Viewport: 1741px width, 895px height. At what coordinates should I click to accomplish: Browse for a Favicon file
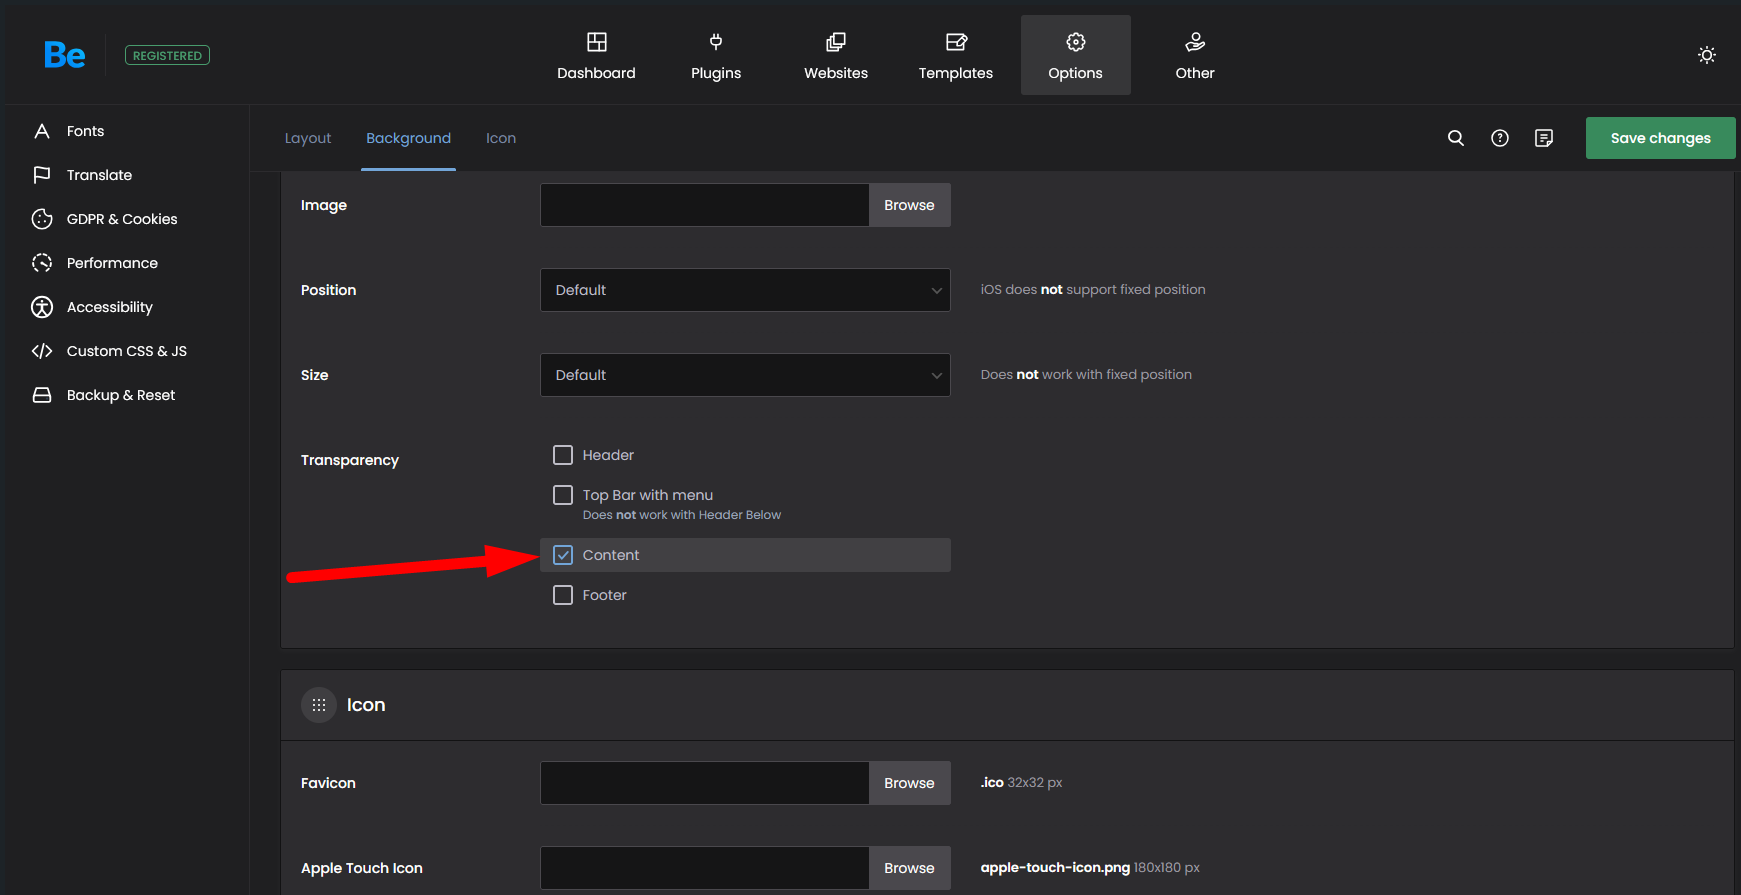909,783
